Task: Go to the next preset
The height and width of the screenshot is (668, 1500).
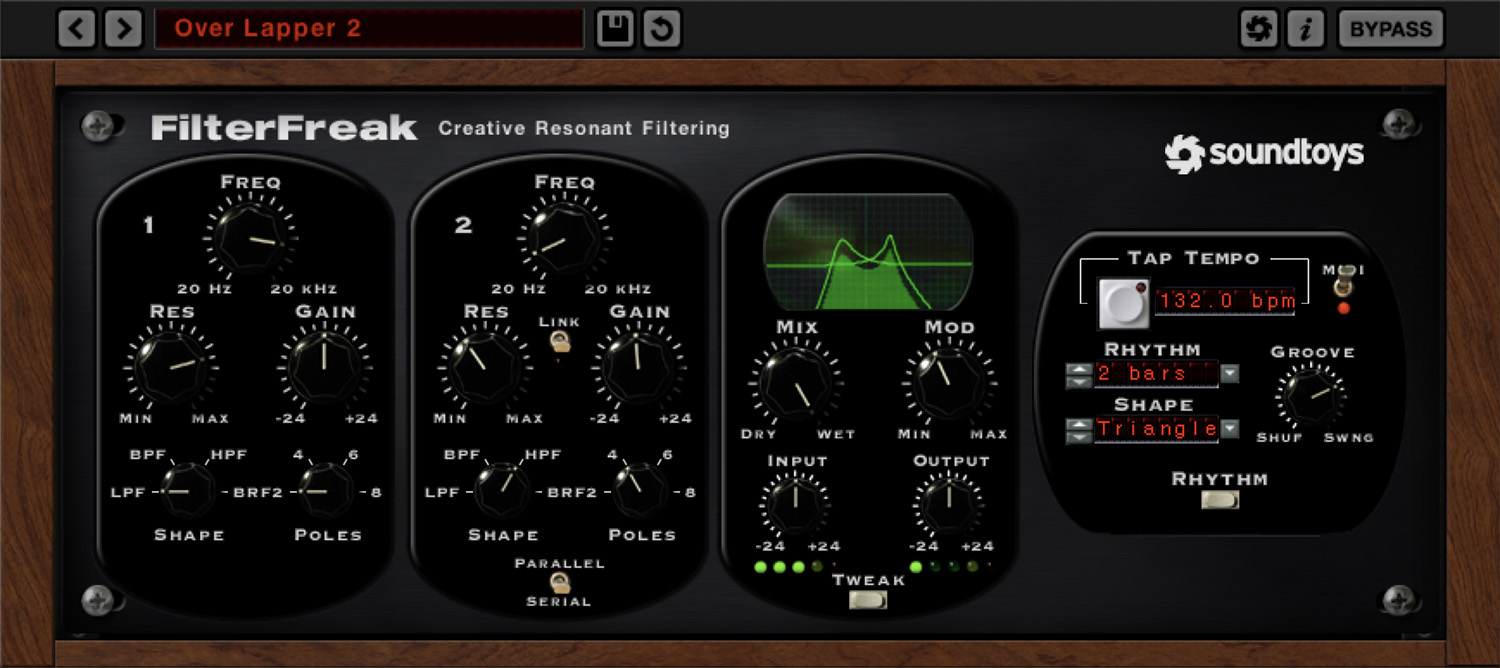Action: pos(123,29)
